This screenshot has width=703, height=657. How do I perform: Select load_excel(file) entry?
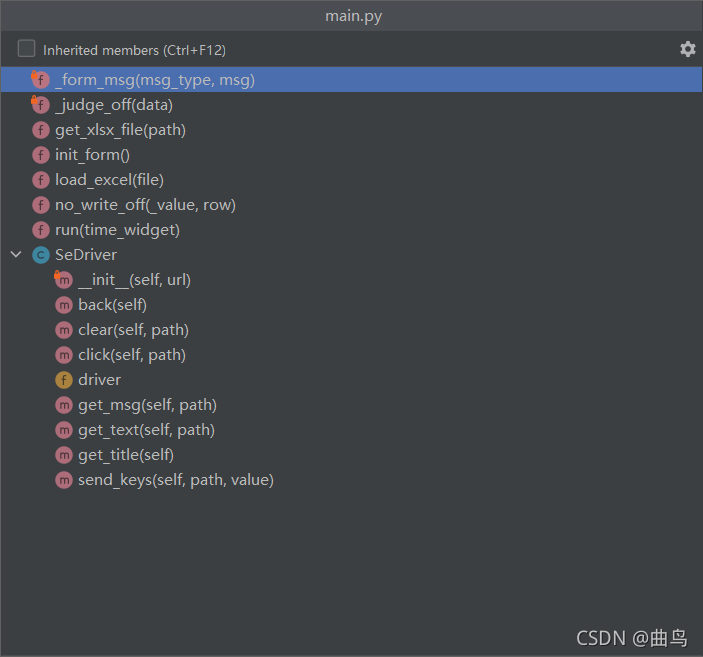tap(109, 180)
